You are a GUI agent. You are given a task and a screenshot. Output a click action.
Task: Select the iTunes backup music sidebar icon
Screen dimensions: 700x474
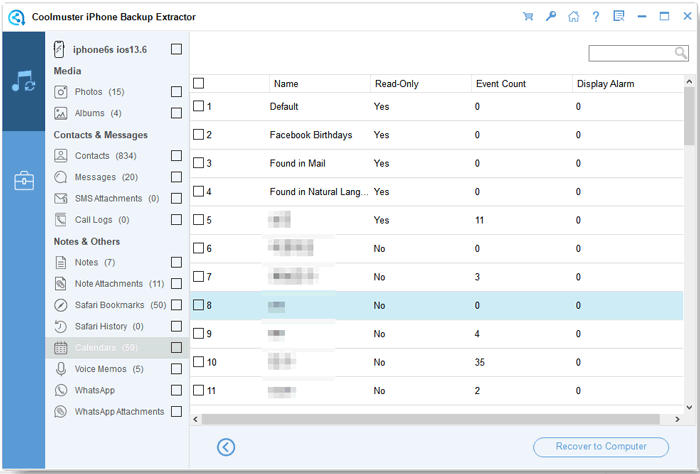24,81
